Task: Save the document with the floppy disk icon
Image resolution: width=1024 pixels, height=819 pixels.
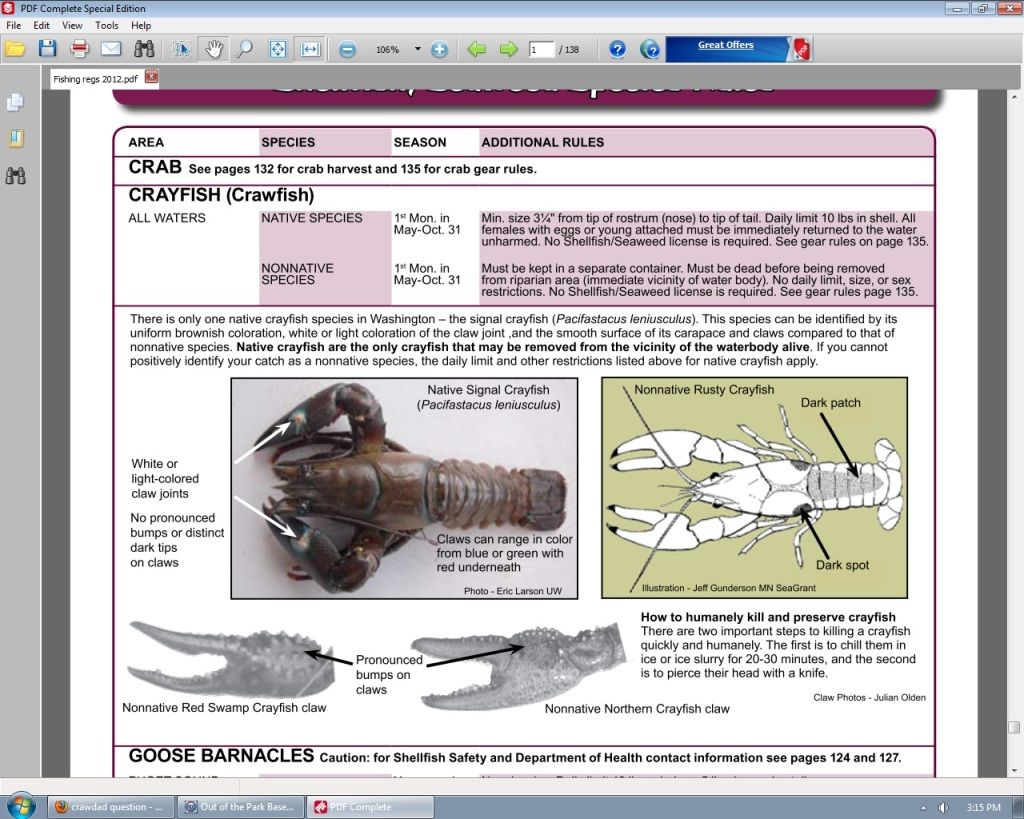Action: pos(47,49)
